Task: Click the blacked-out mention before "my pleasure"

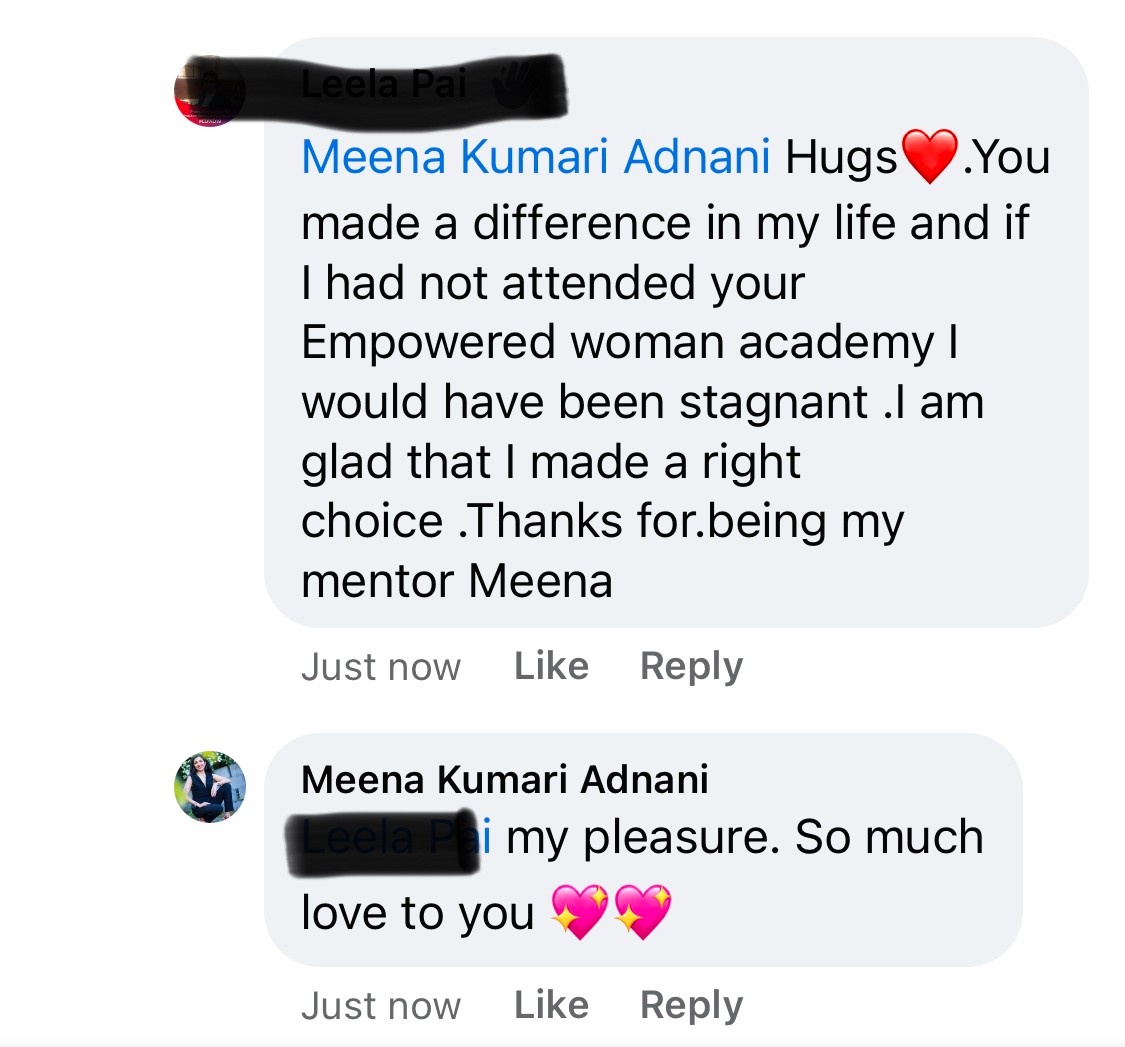Action: (x=392, y=838)
